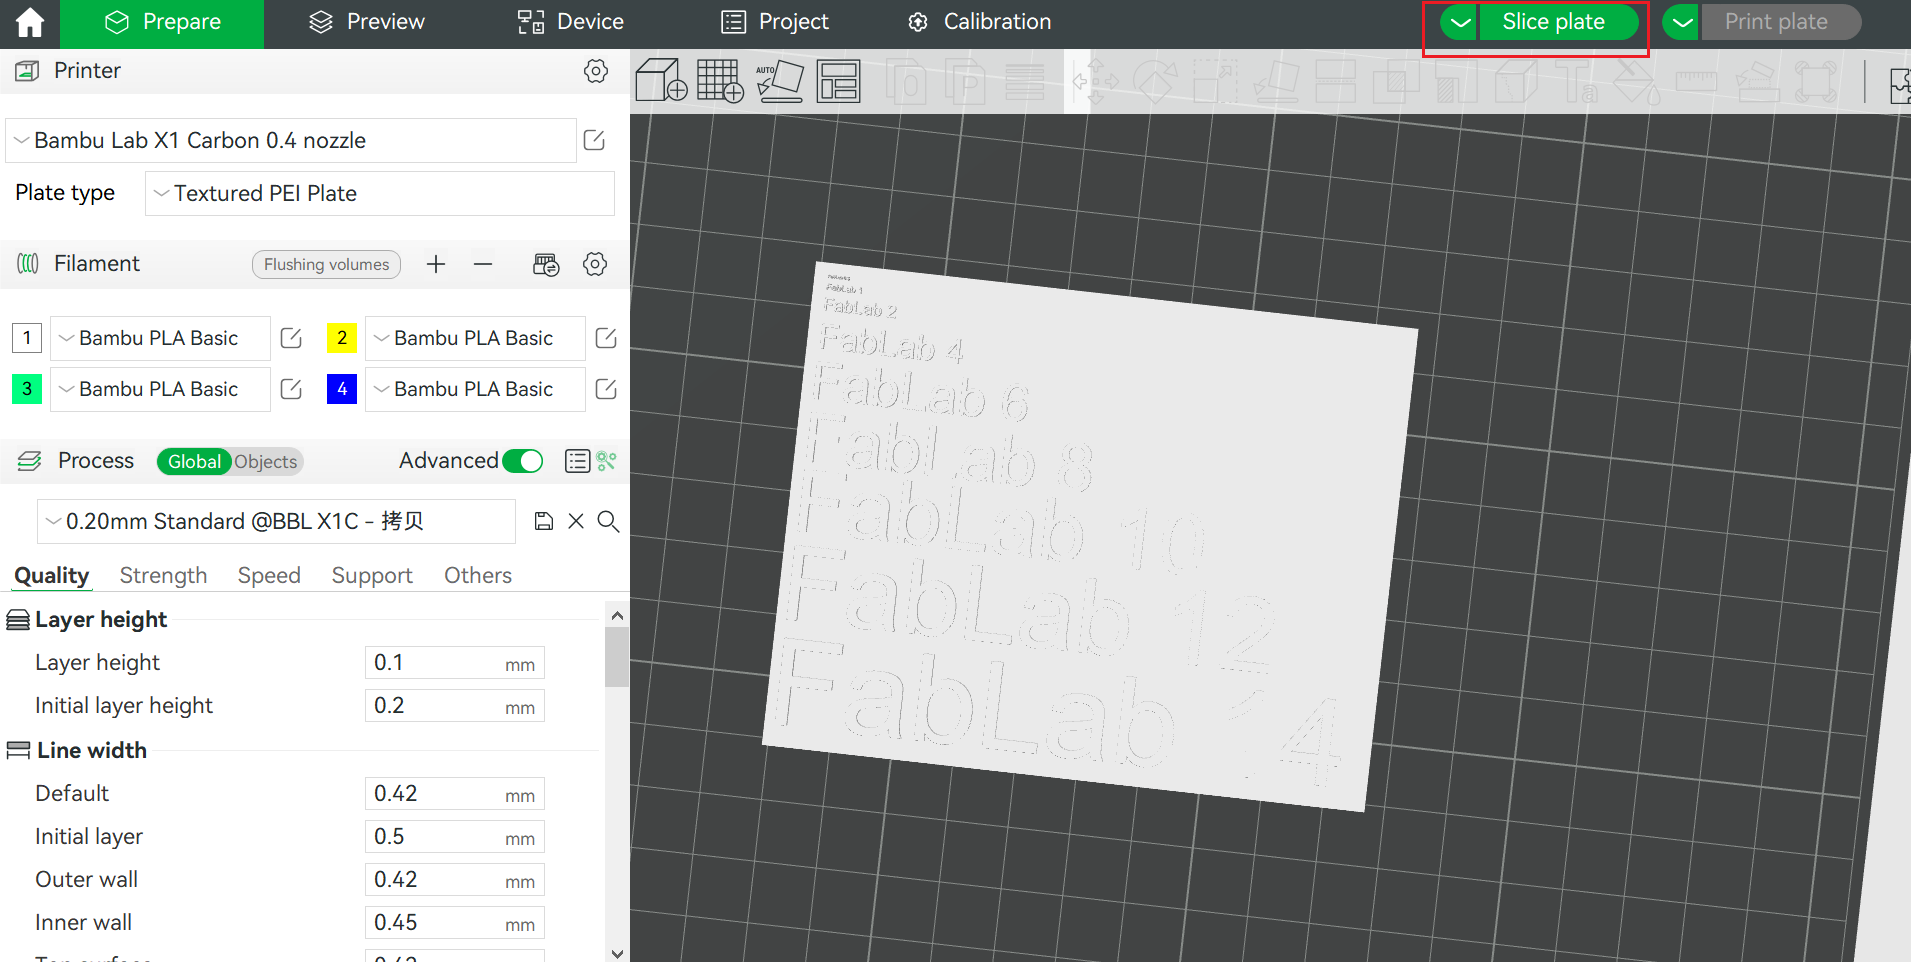Select the Rotate tool
The height and width of the screenshot is (962, 1911).
pos(1155,81)
